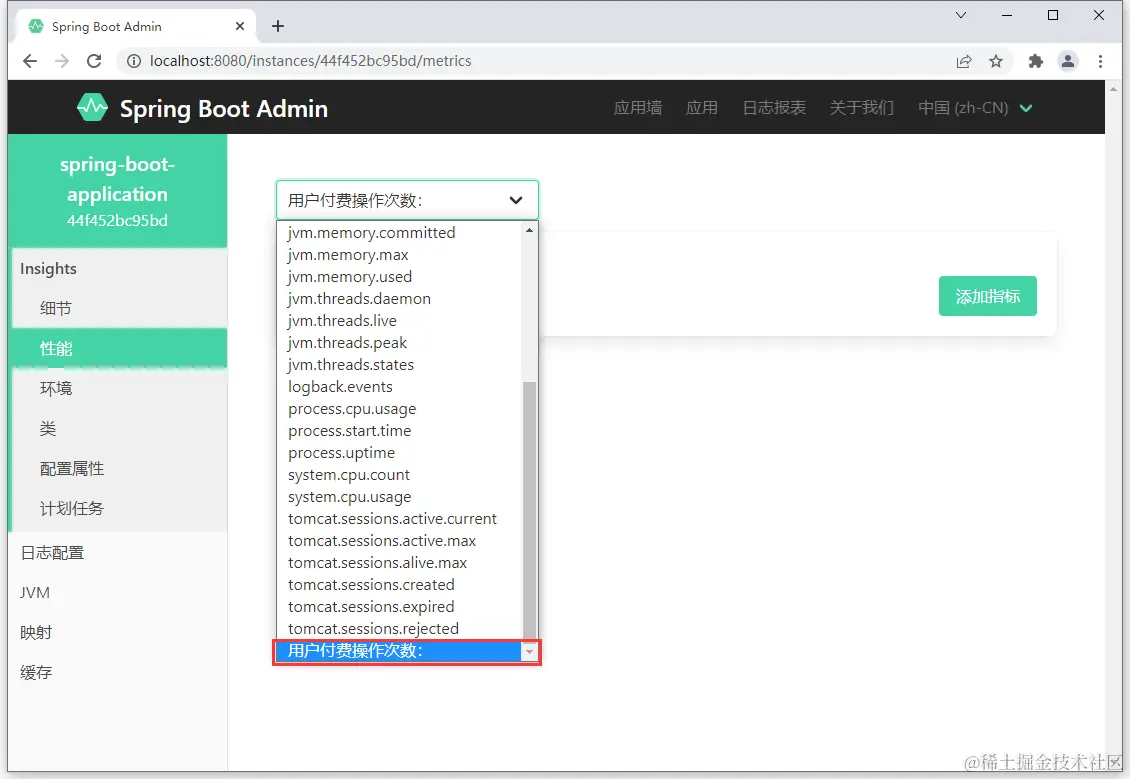The width and height of the screenshot is (1130, 779).
Task: Select system.cpu.usage option
Action: click(400, 497)
